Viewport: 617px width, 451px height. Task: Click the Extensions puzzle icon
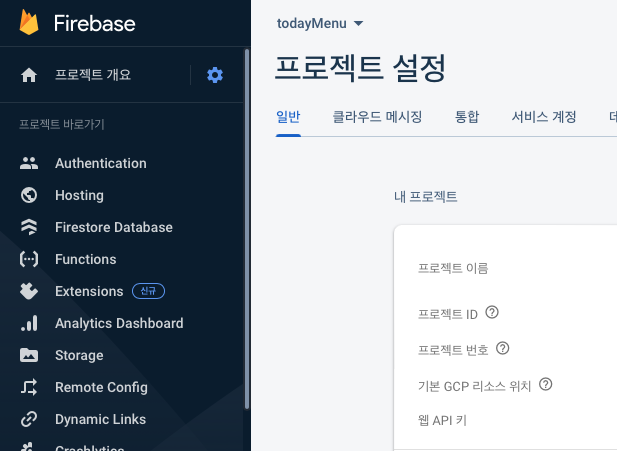(29, 291)
